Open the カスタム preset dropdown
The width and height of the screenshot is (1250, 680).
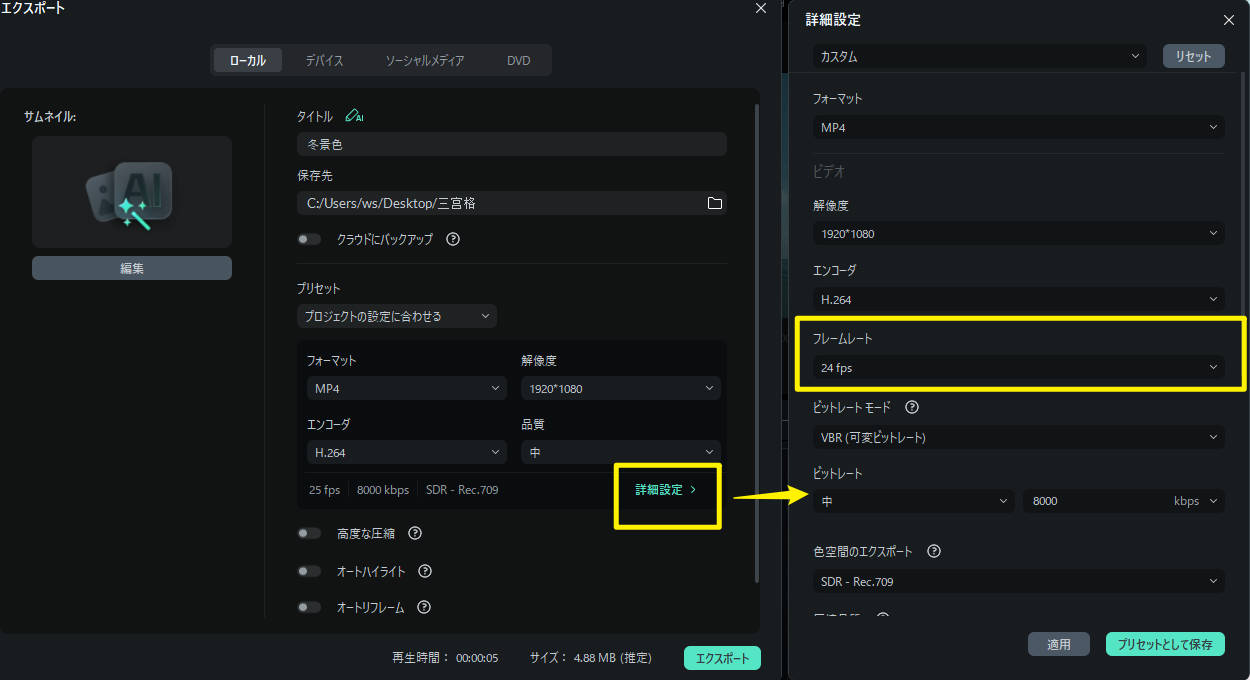(x=977, y=56)
